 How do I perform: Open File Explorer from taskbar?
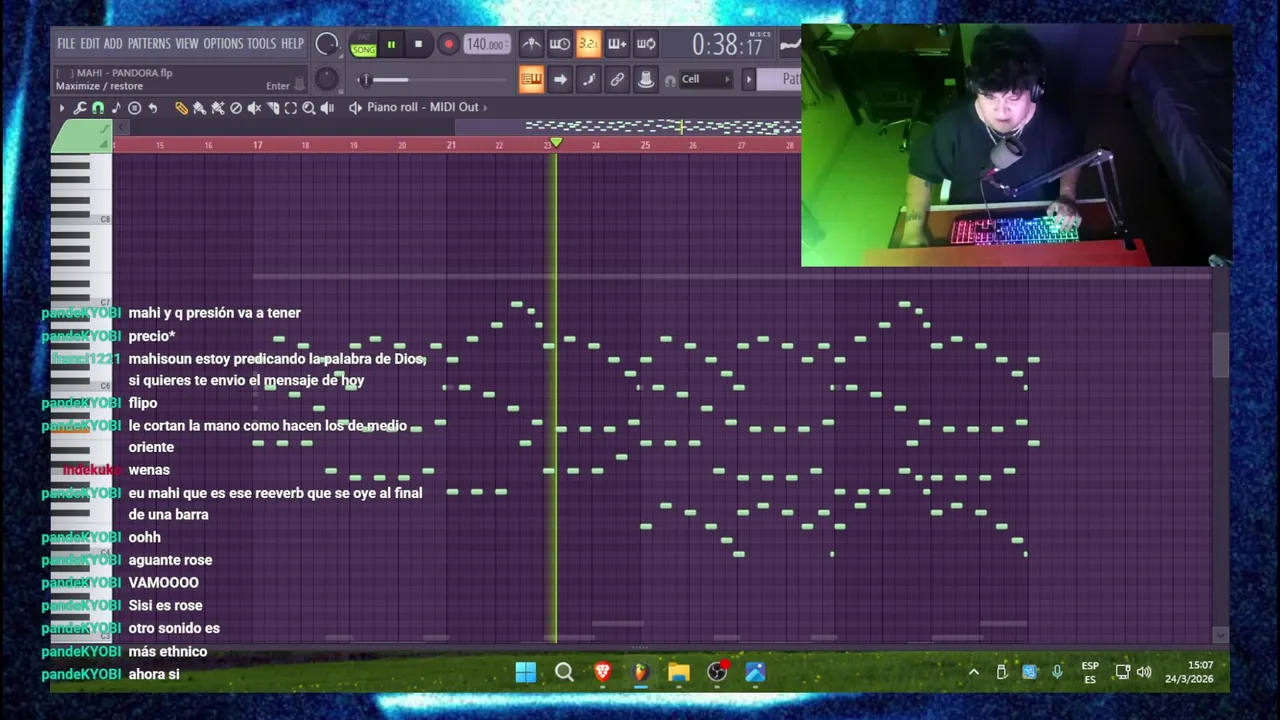click(x=679, y=672)
